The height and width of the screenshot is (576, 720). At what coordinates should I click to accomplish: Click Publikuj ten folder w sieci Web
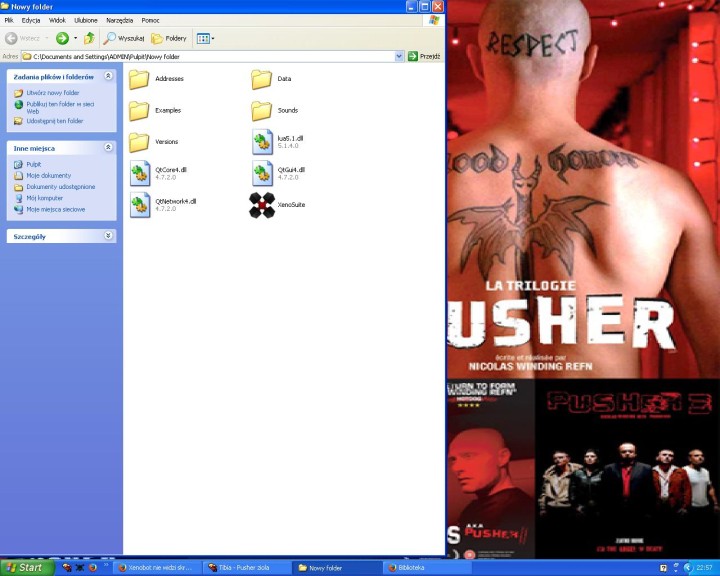[60, 107]
